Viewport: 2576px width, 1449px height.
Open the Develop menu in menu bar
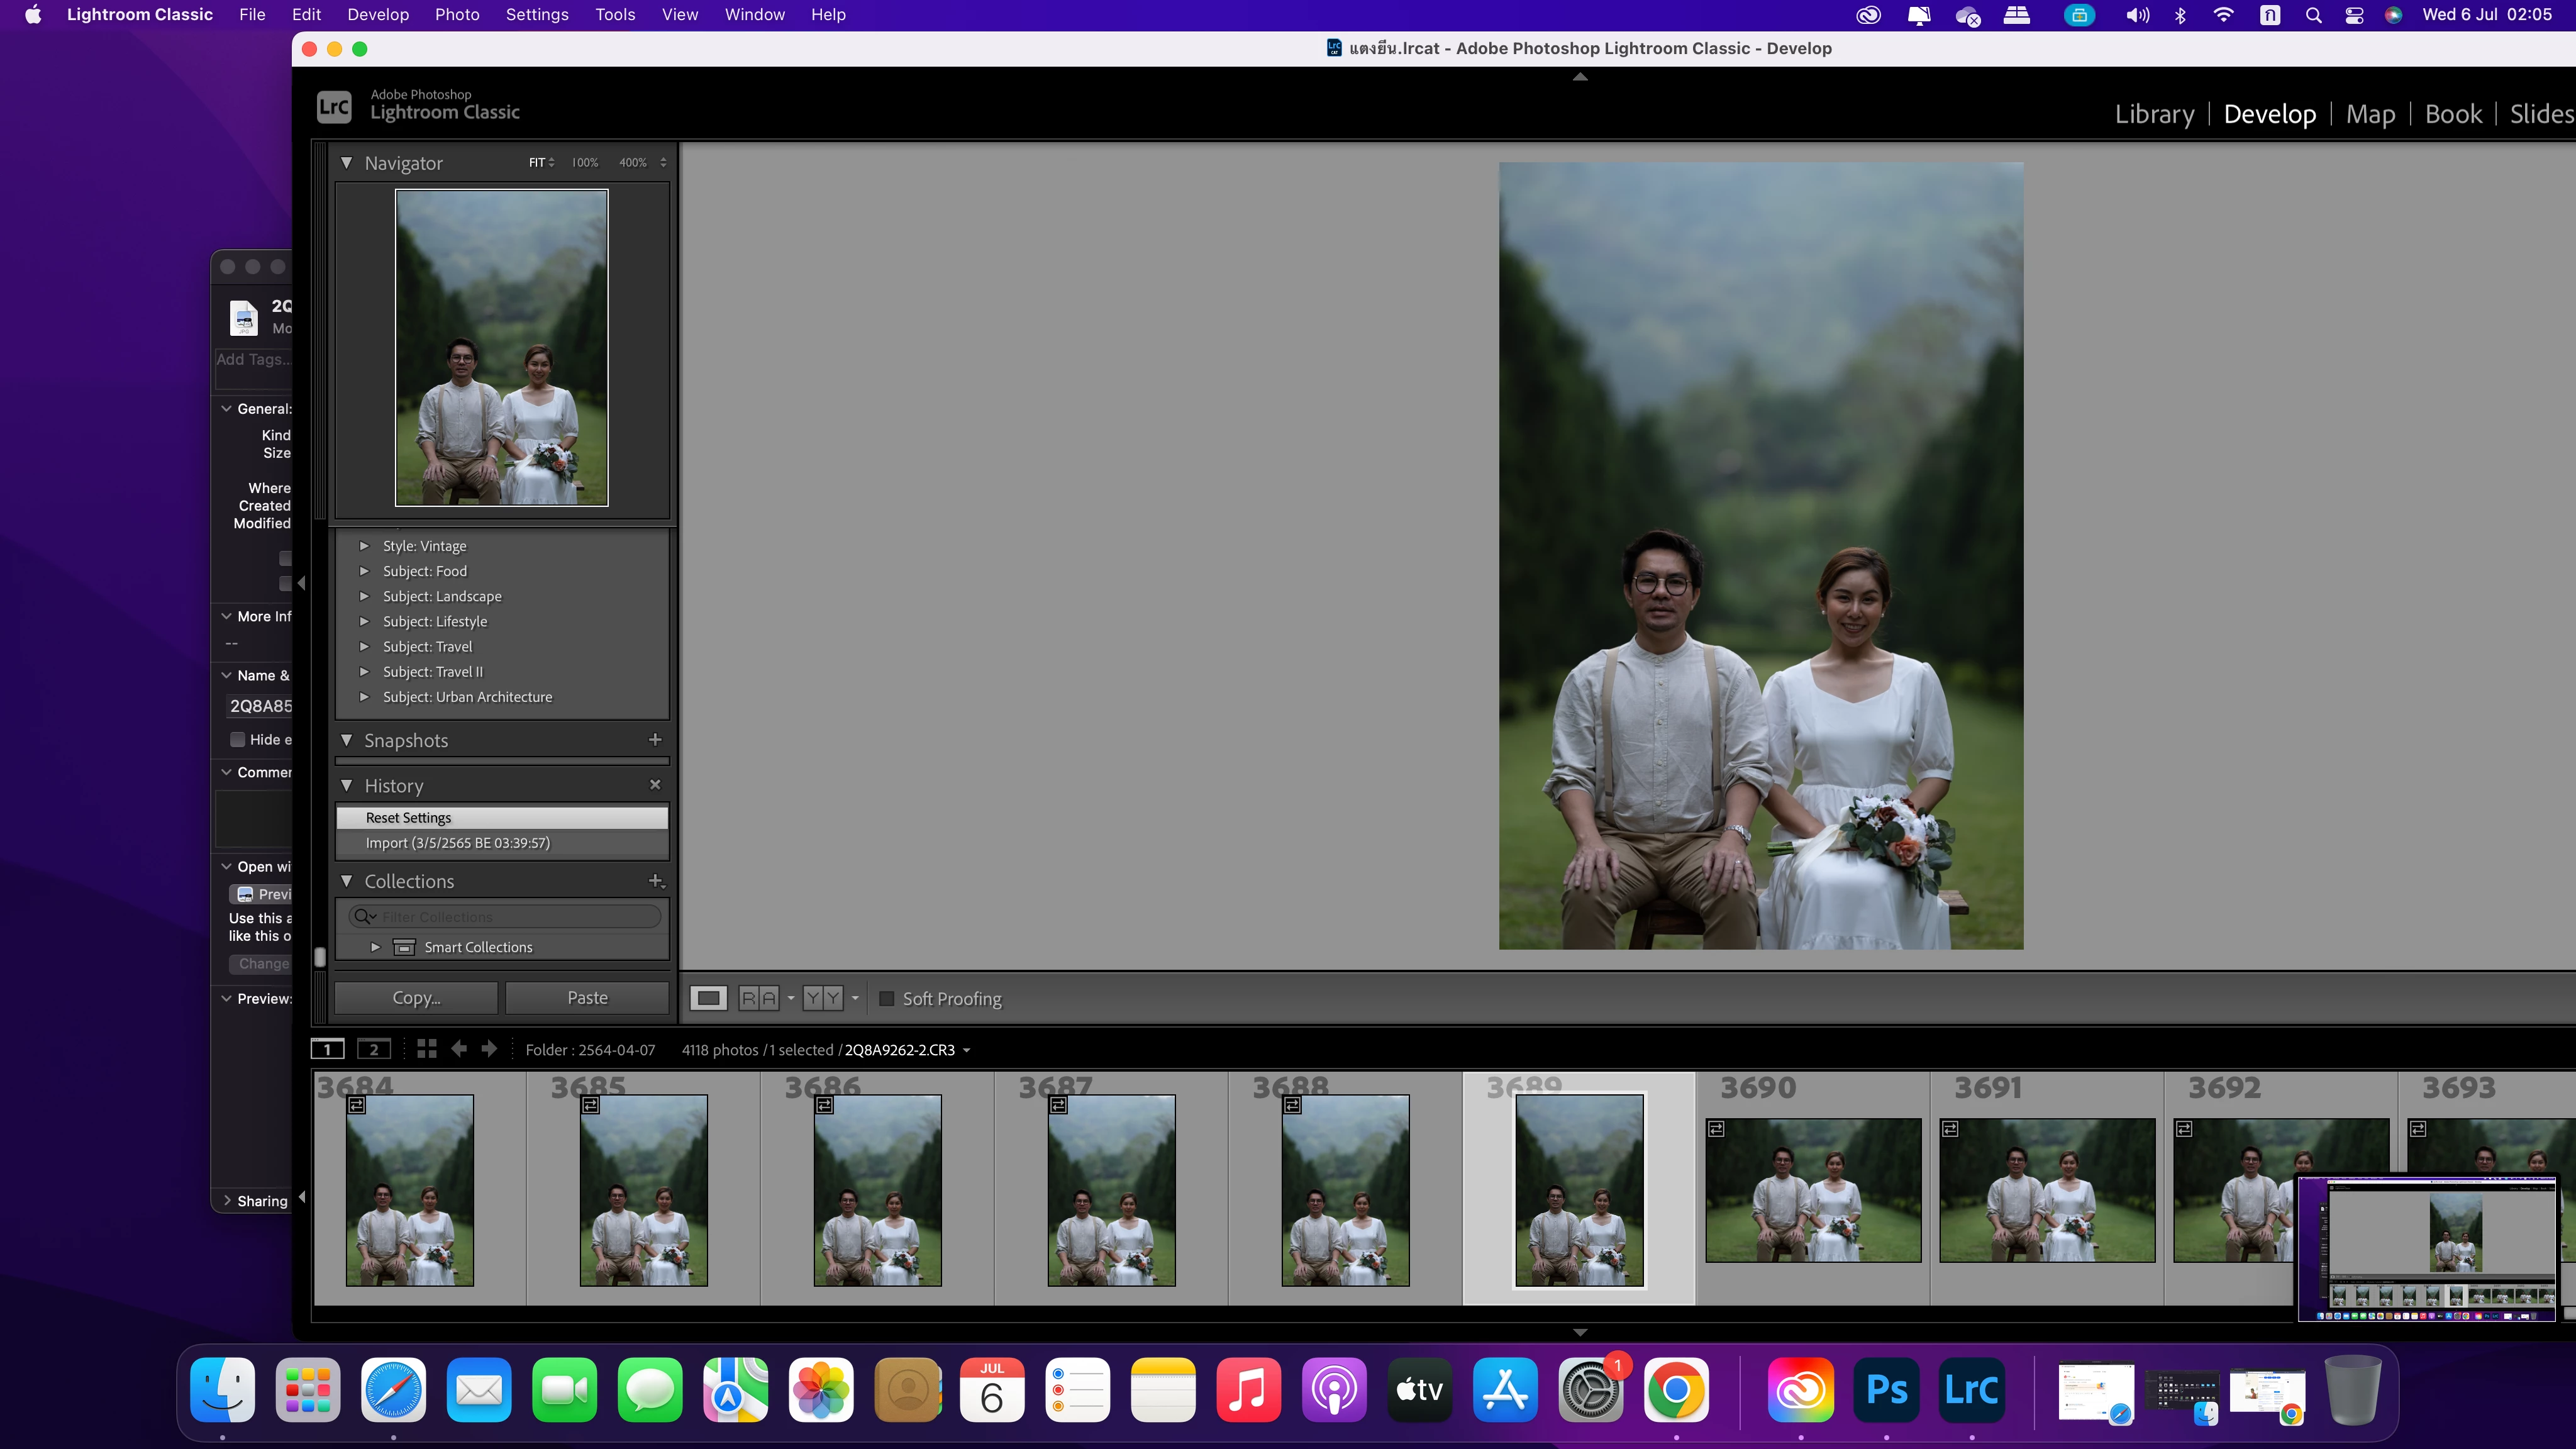(x=377, y=15)
